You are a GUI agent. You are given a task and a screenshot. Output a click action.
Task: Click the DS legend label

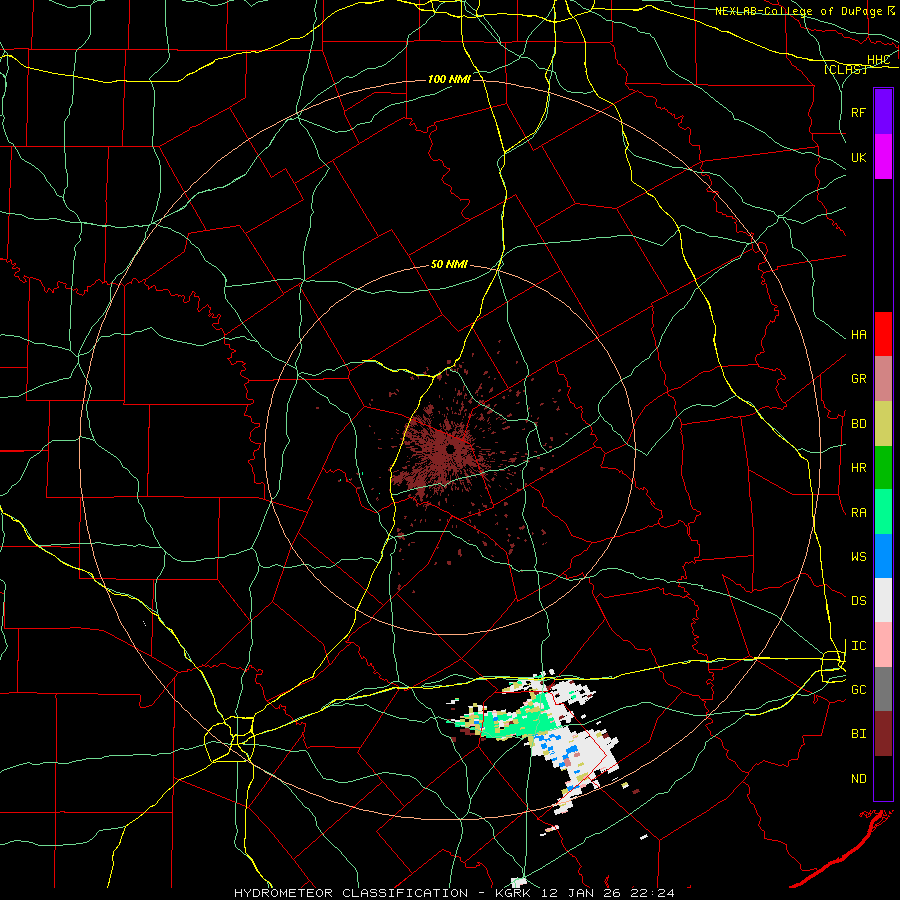click(x=858, y=601)
